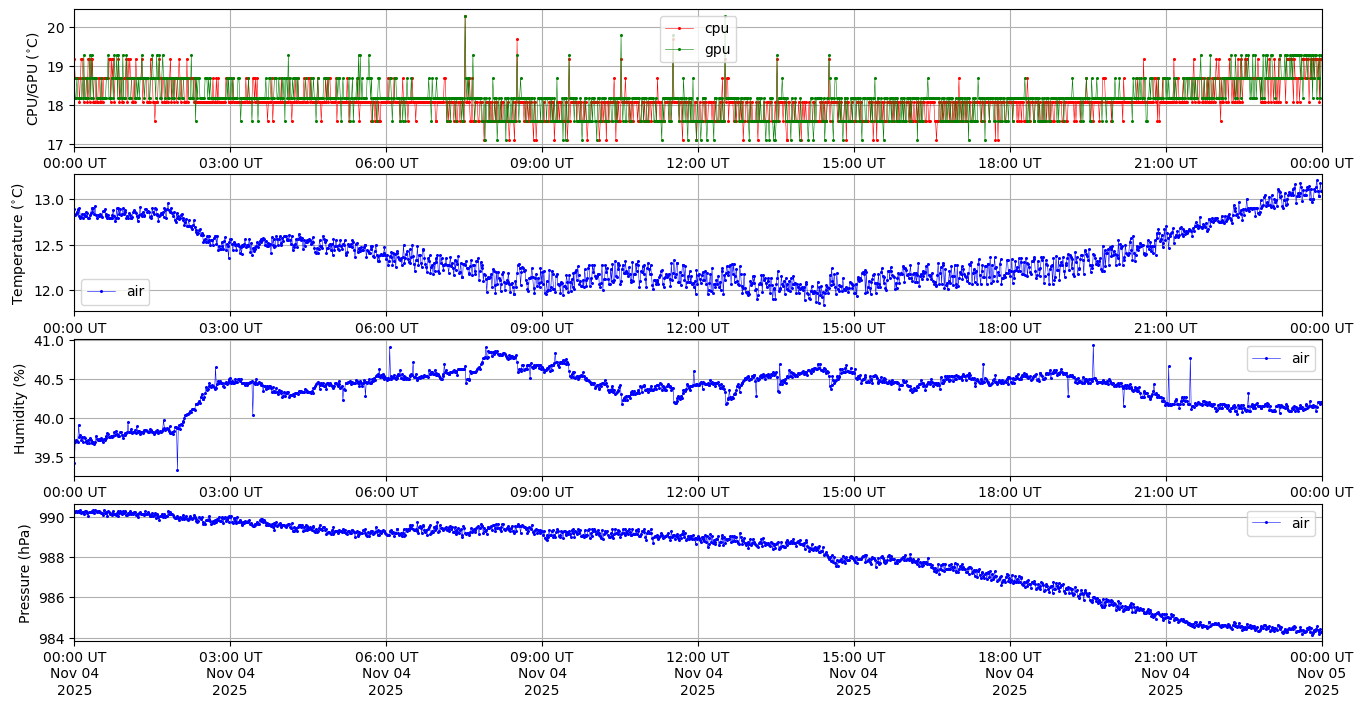1363x707 pixels.
Task: Click the Temperature (°C) y-axis label
Action: click(x=17, y=244)
